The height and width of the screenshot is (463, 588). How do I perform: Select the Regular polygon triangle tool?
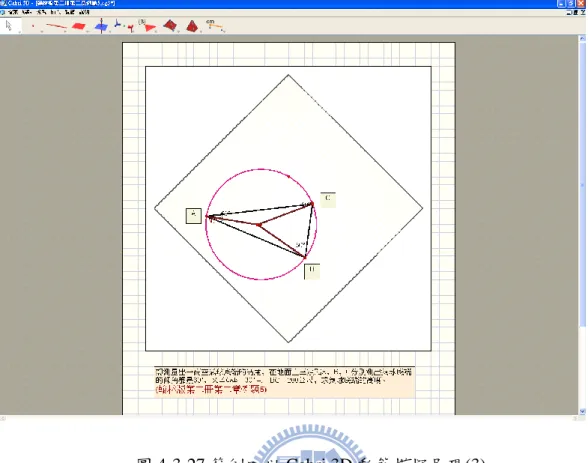(x=147, y=26)
